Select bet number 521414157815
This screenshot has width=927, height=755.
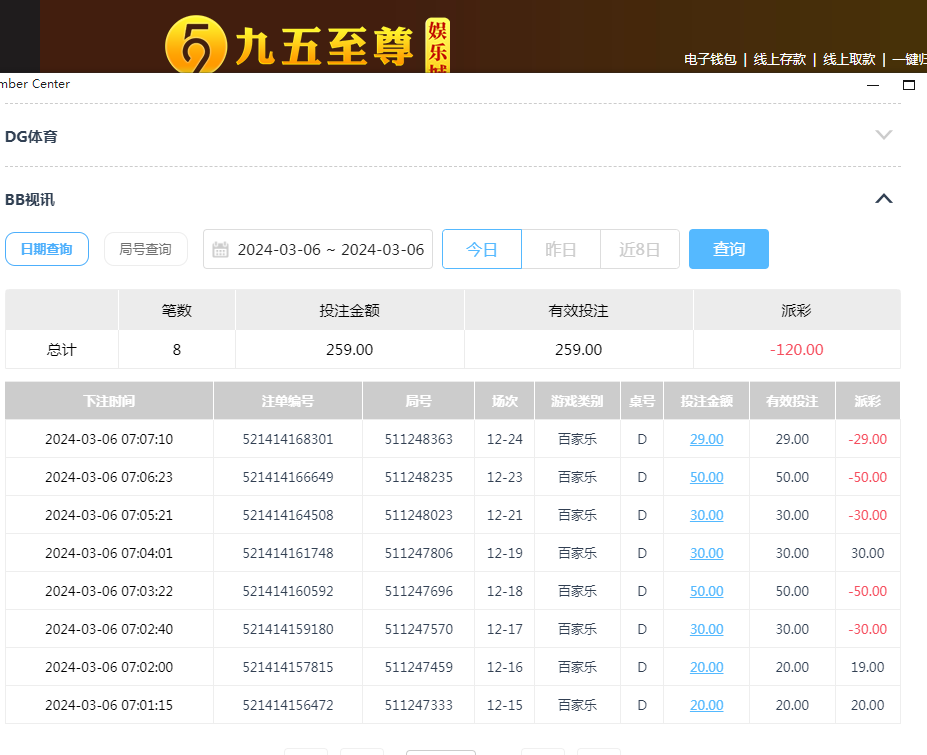click(288, 667)
